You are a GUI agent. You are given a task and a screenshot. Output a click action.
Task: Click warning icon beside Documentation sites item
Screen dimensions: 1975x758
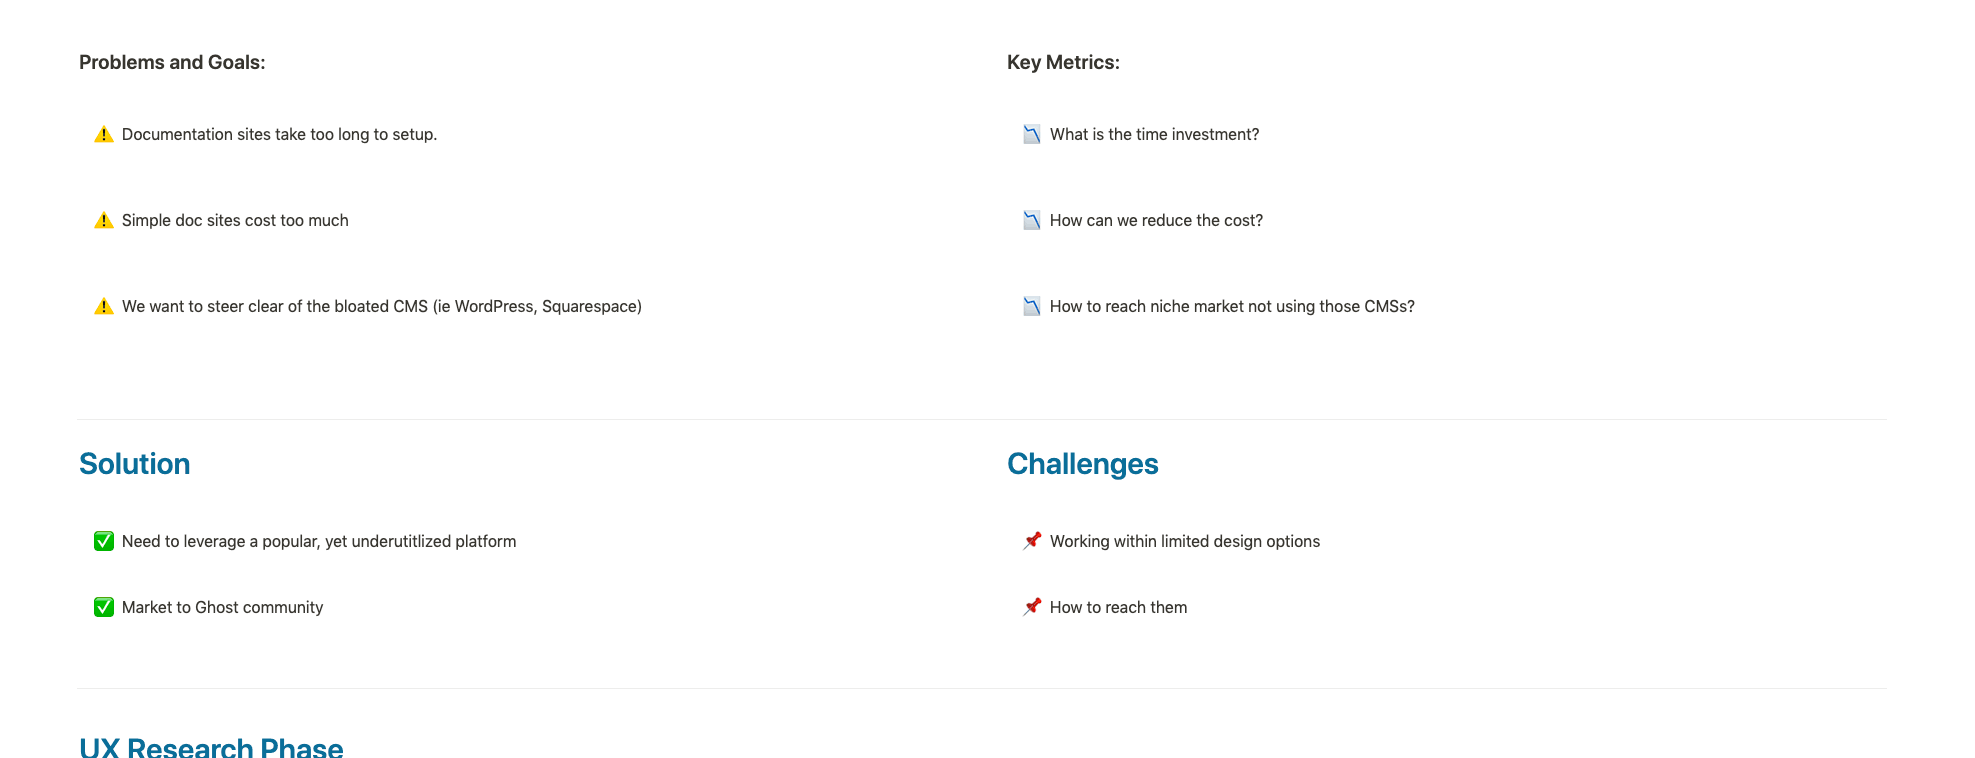(x=103, y=134)
